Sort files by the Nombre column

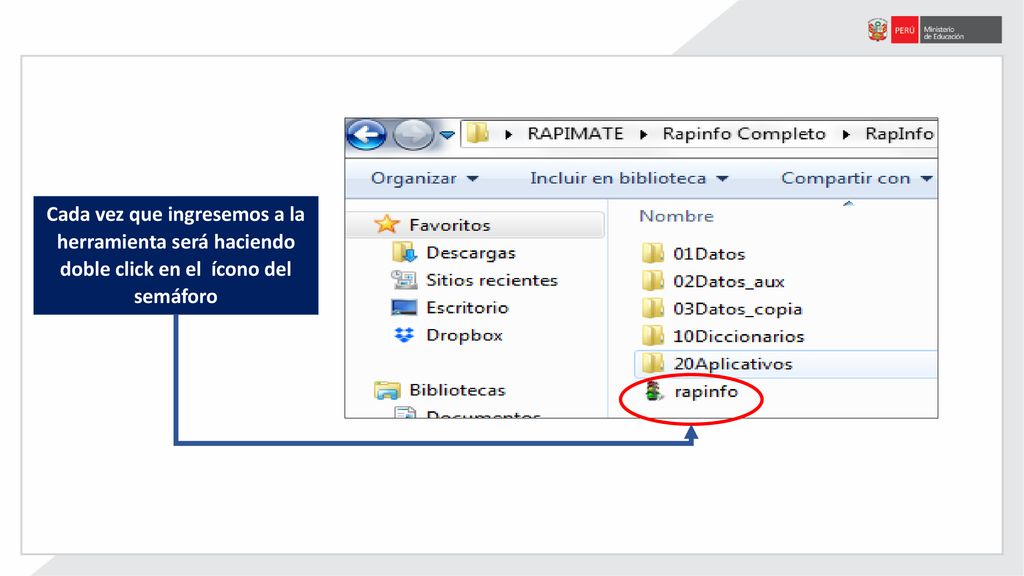676,216
